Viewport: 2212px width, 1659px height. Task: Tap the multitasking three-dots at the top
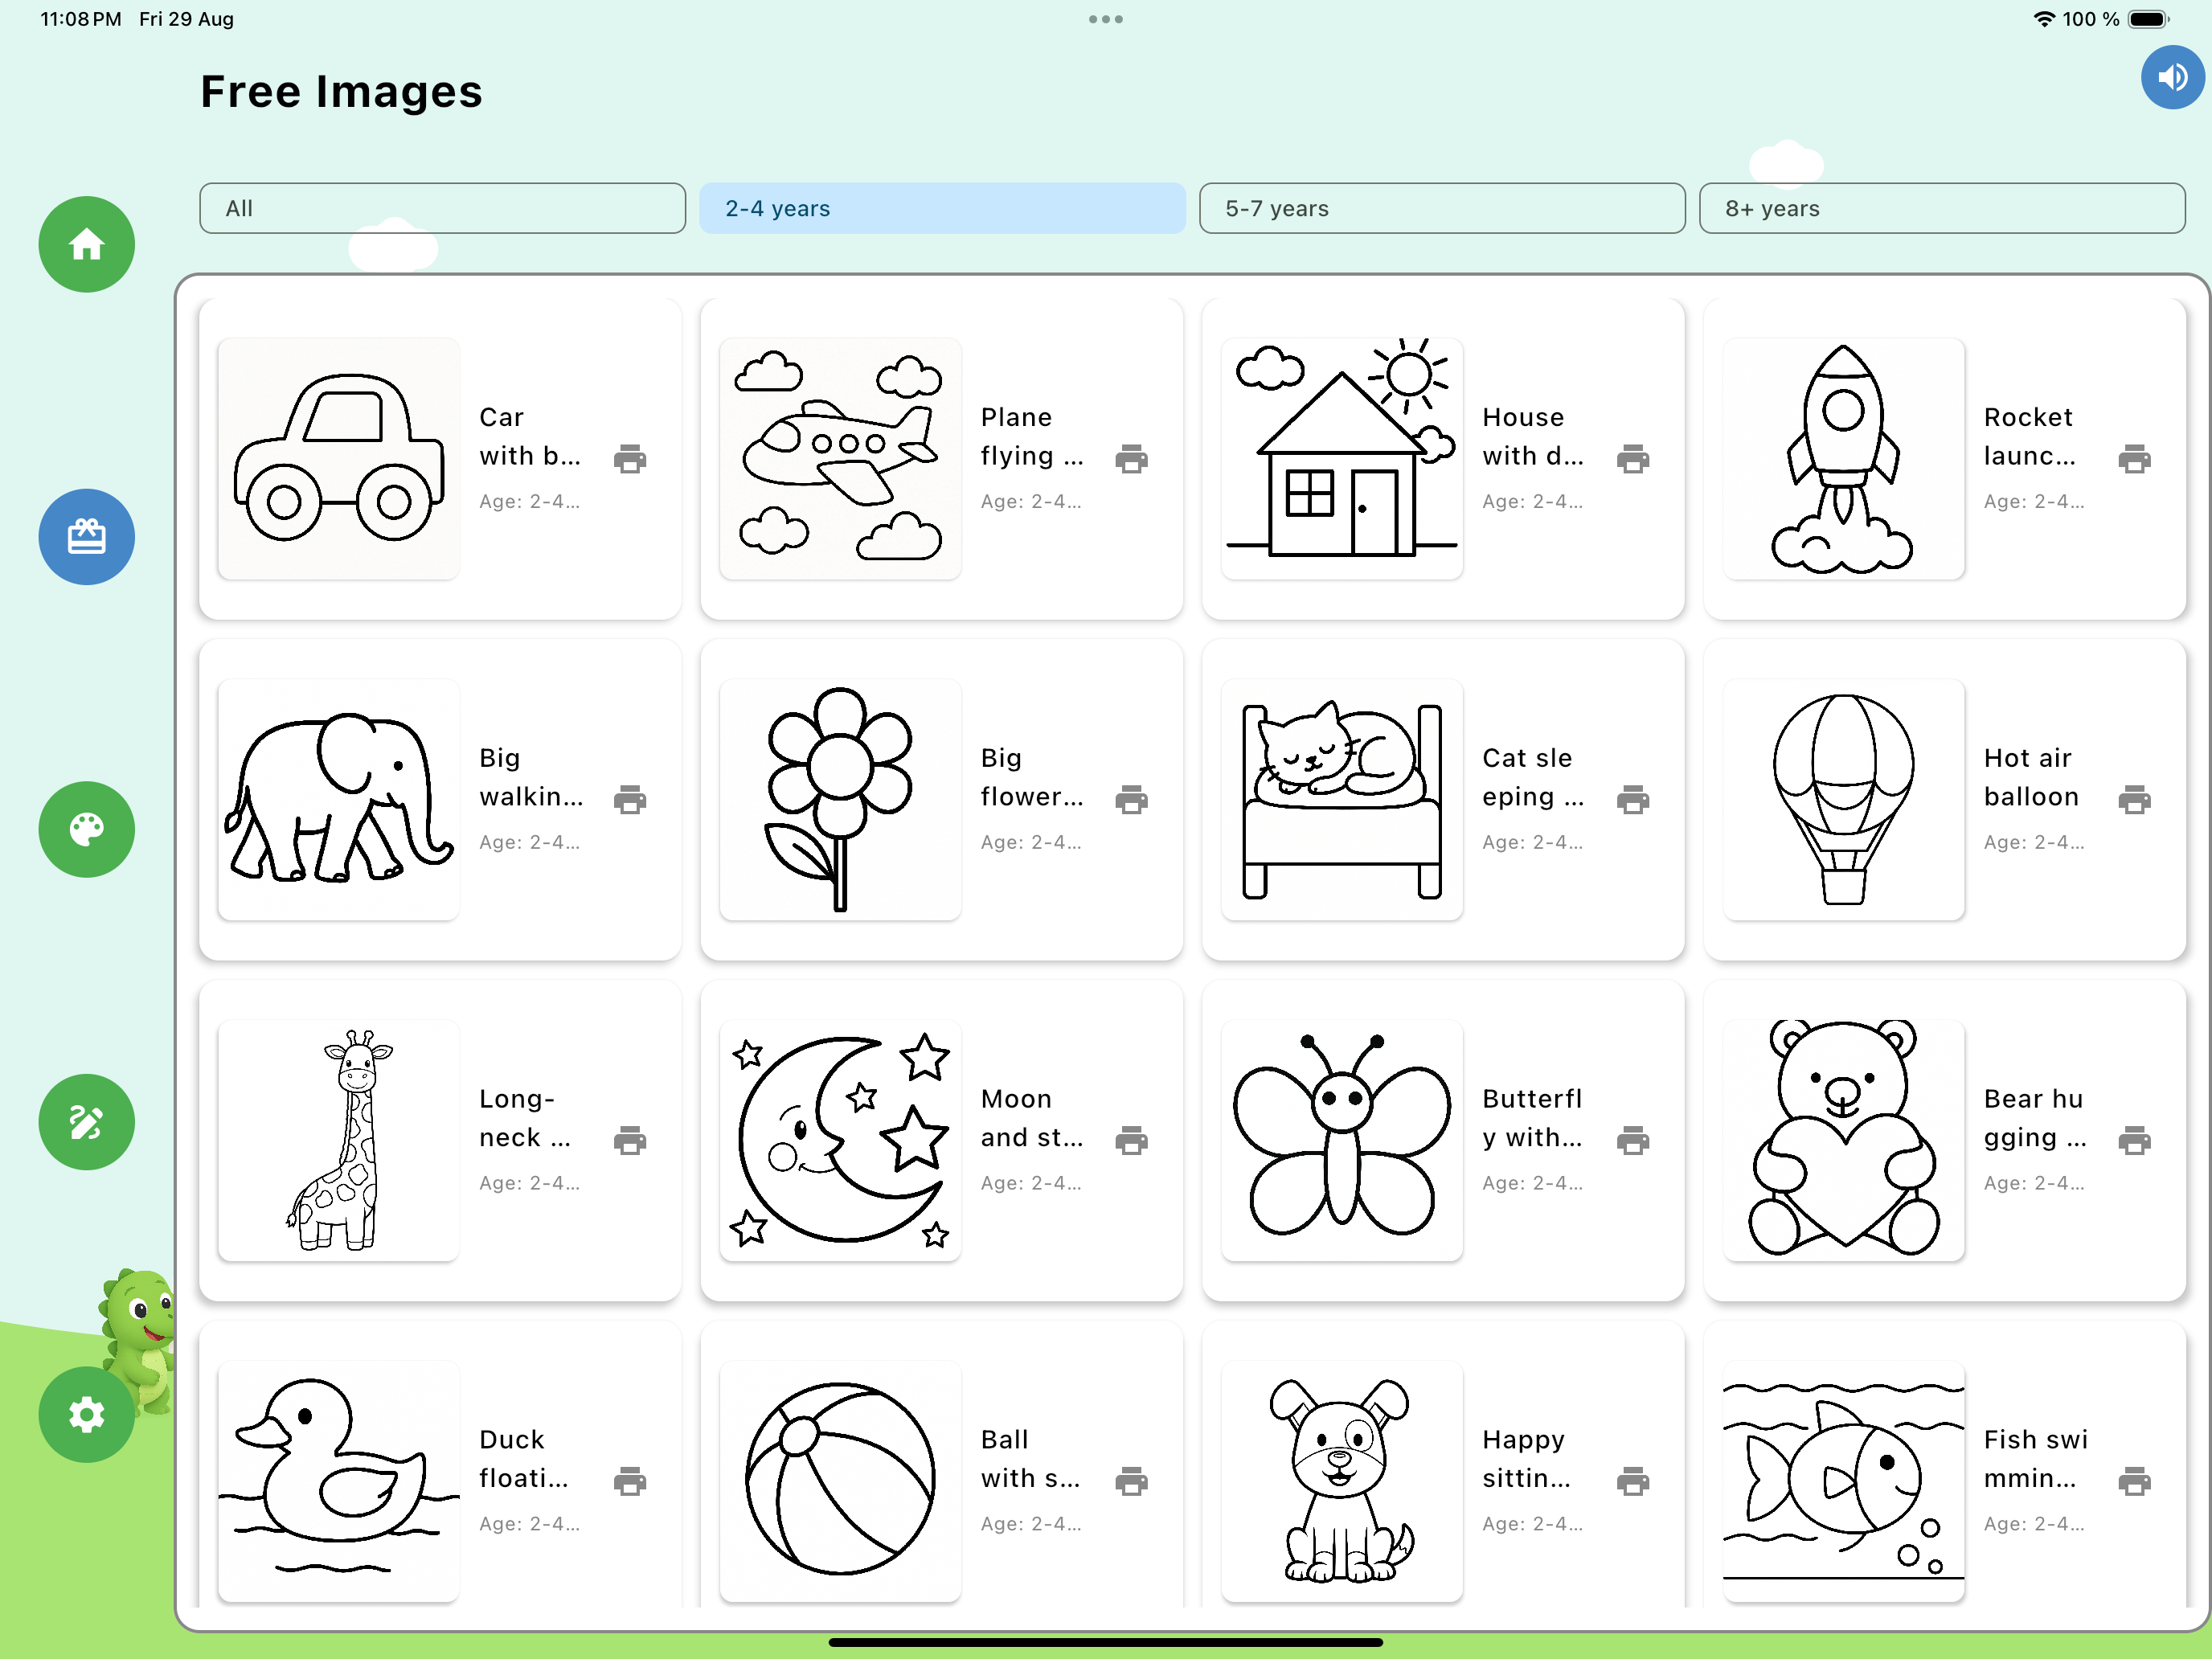(1105, 19)
